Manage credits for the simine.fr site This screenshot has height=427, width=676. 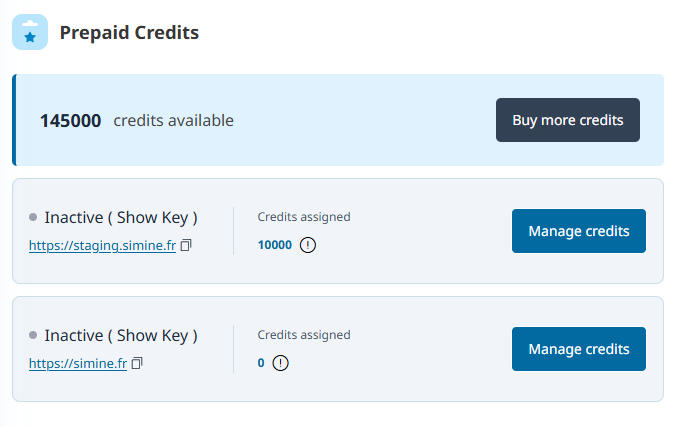pyautogui.click(x=578, y=349)
